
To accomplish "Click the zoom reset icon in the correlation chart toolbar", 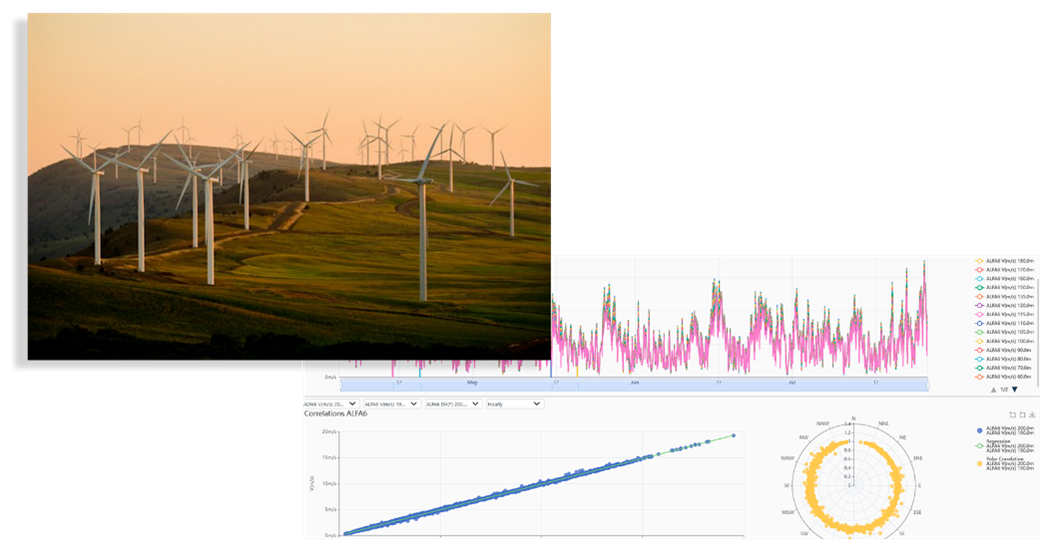I will 1022,414.
